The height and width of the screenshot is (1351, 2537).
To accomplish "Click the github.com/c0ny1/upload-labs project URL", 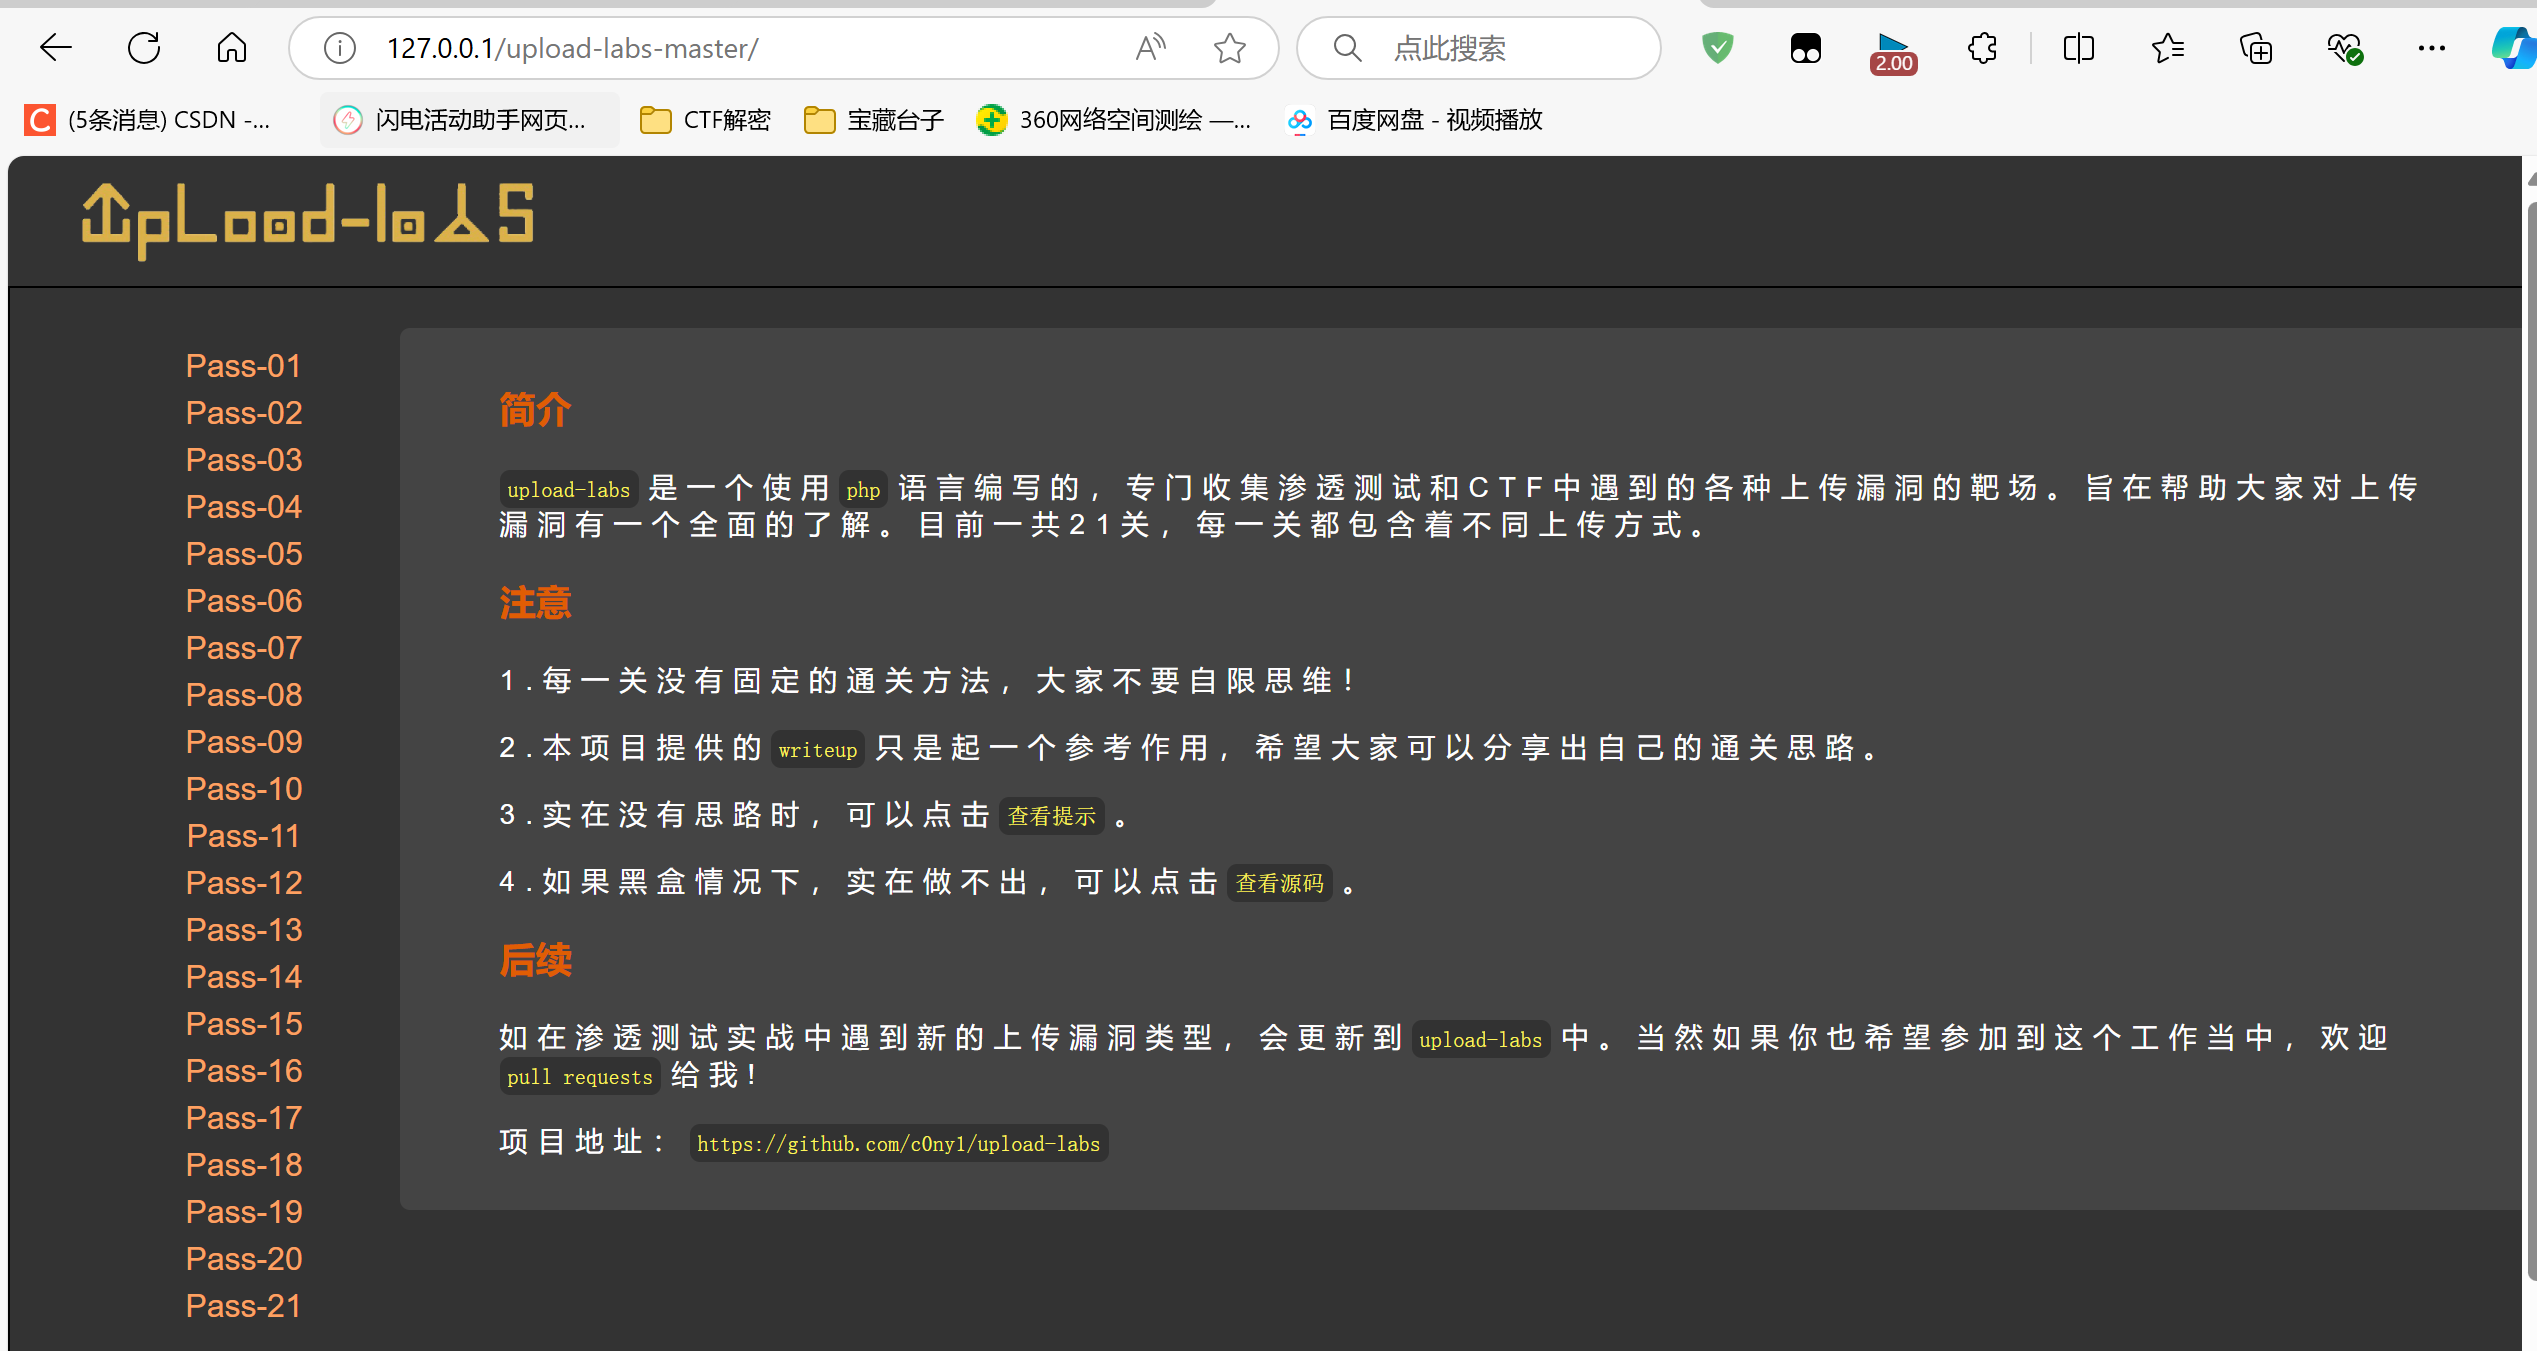I will (898, 1143).
